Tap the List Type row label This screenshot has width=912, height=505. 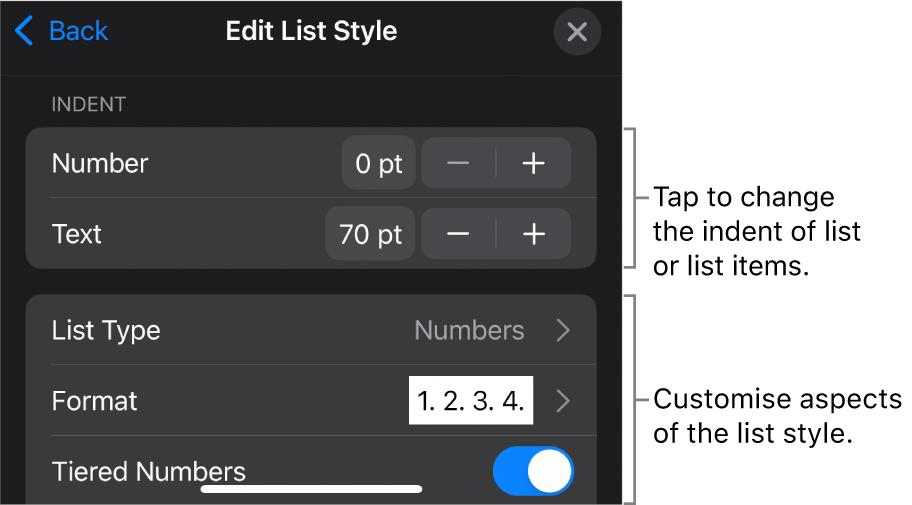pos(106,330)
